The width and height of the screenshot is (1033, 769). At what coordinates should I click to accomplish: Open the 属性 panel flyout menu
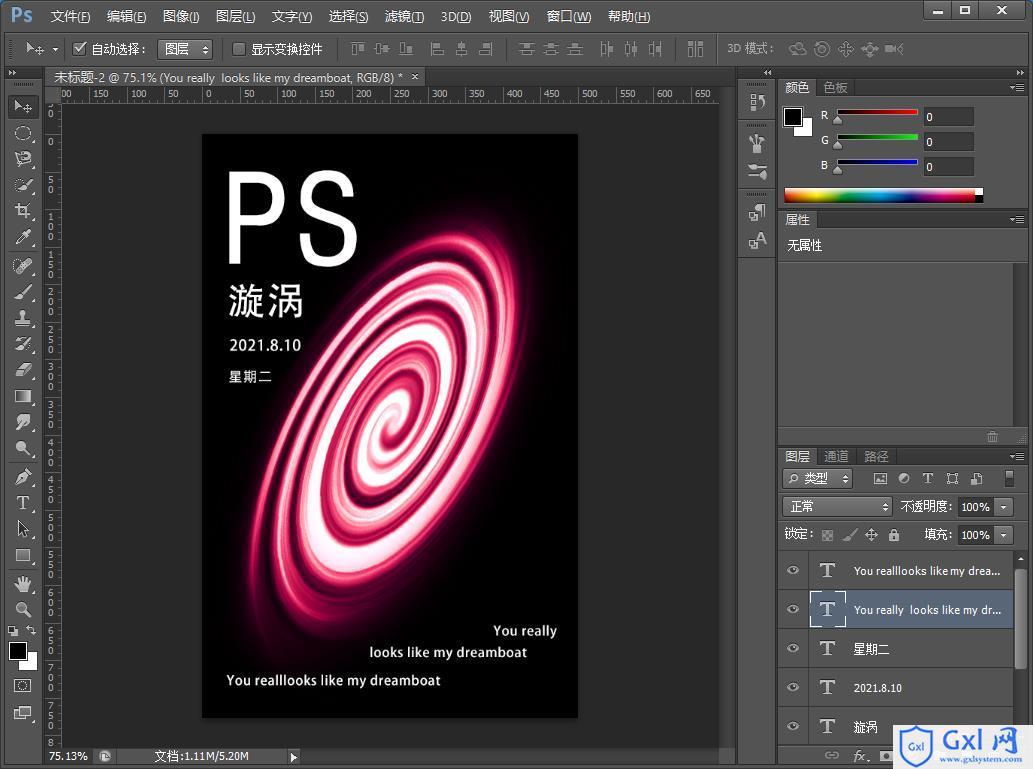[1017, 219]
